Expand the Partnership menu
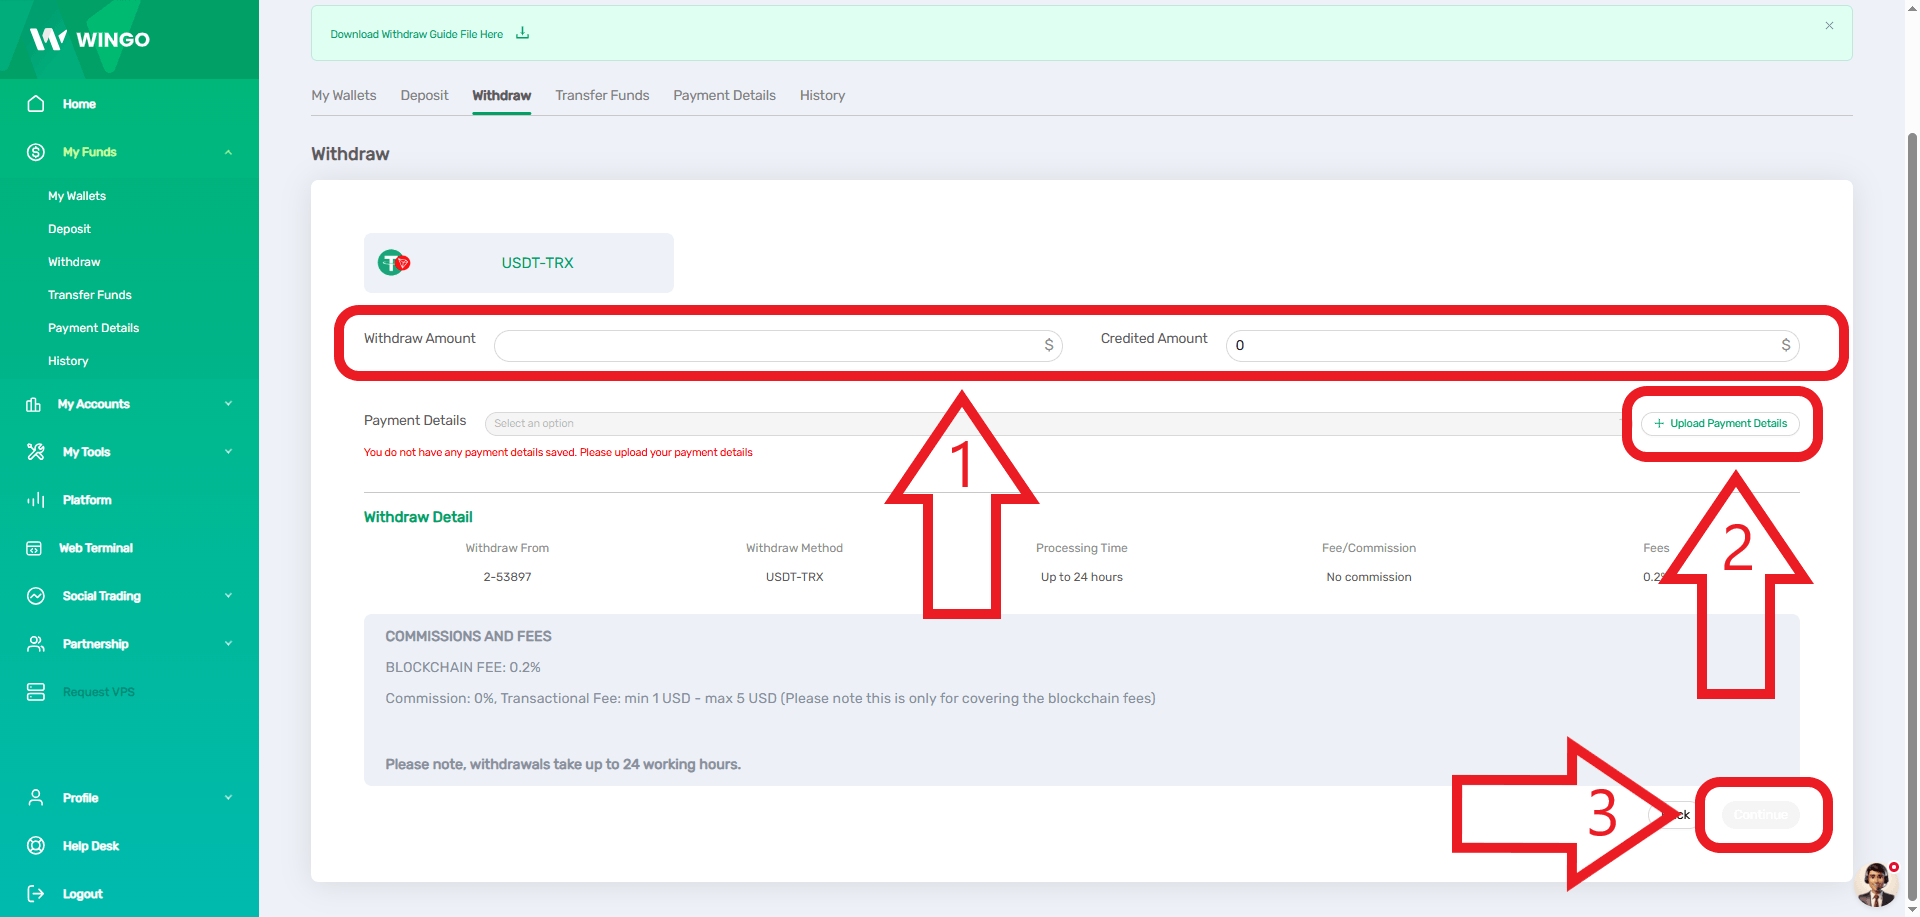This screenshot has width=1920, height=917. (228, 644)
